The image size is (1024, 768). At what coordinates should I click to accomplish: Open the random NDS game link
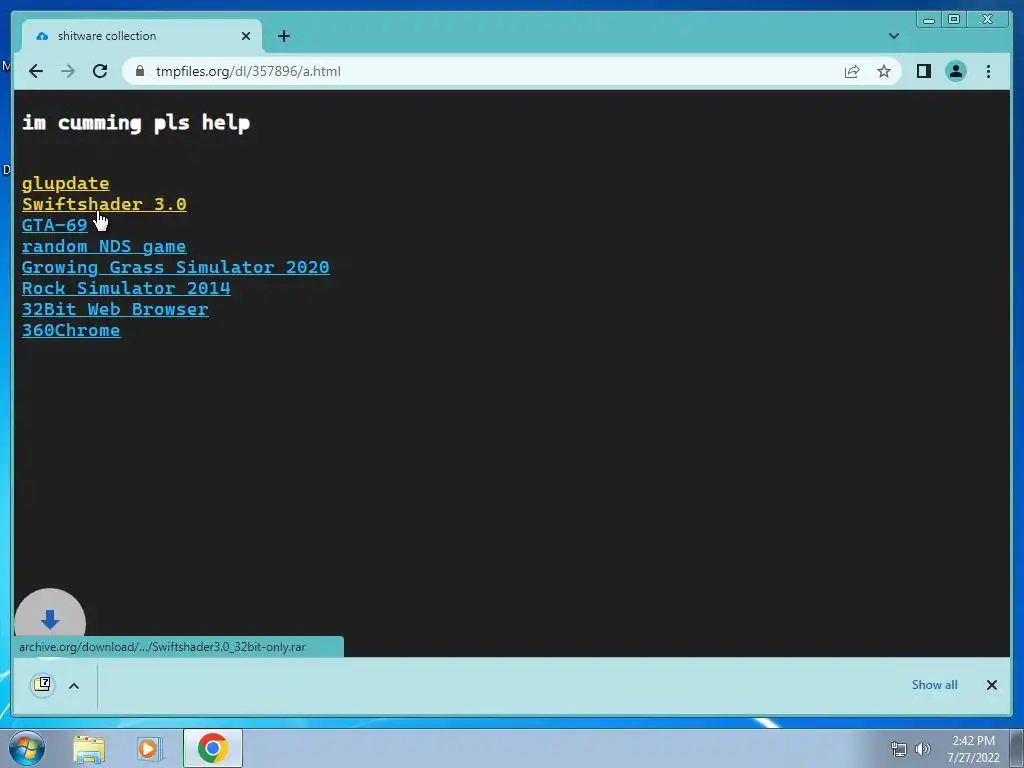[x=104, y=246]
